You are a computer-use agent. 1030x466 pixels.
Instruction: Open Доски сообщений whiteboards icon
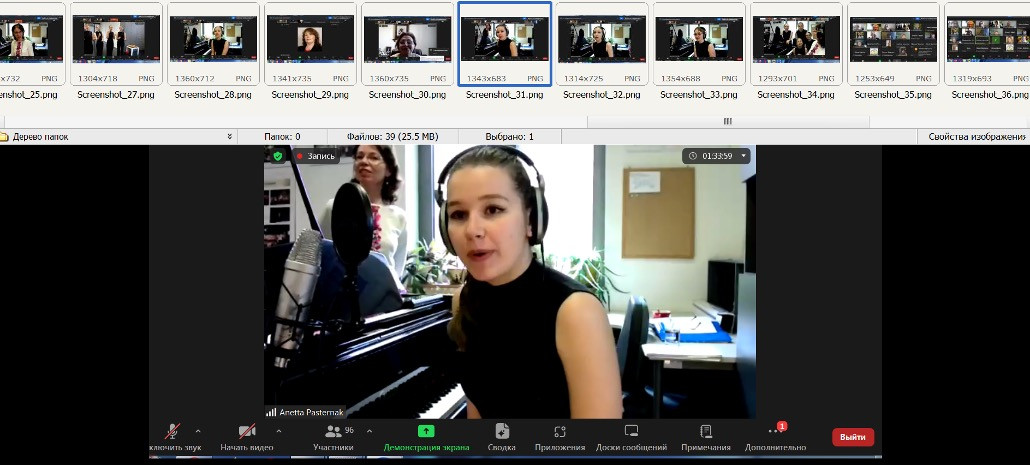(x=631, y=431)
